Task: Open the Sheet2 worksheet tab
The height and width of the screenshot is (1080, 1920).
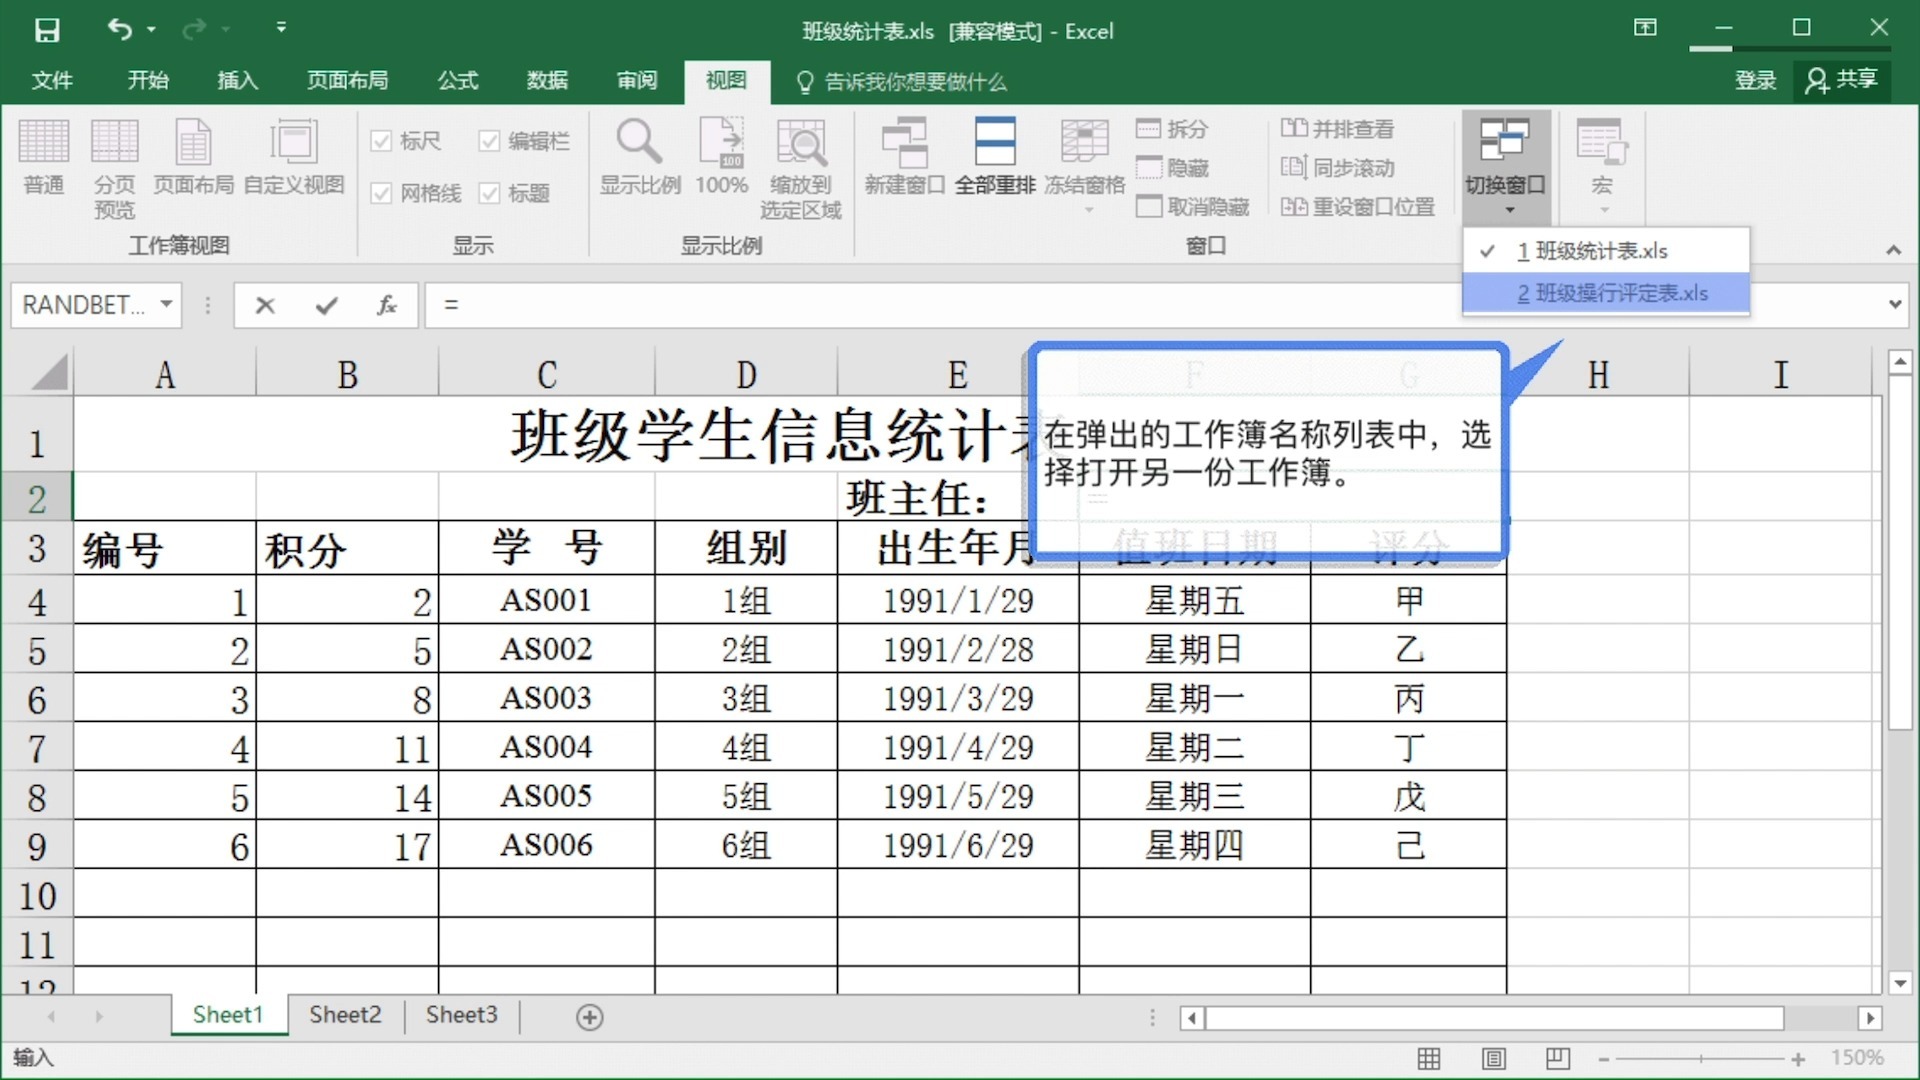Action: click(x=344, y=1015)
